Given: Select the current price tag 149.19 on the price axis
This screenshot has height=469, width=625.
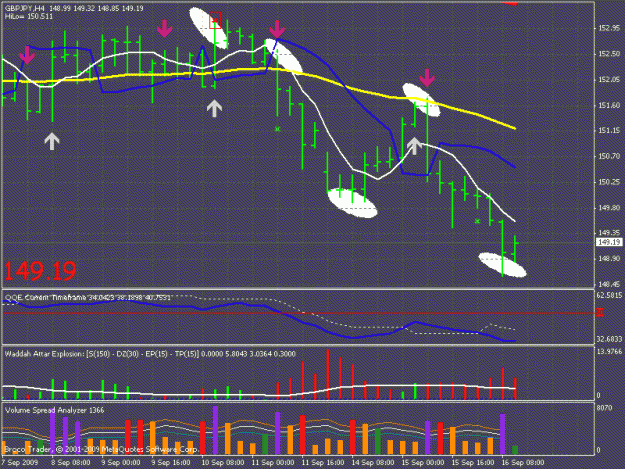Looking at the screenshot, I should (609, 242).
